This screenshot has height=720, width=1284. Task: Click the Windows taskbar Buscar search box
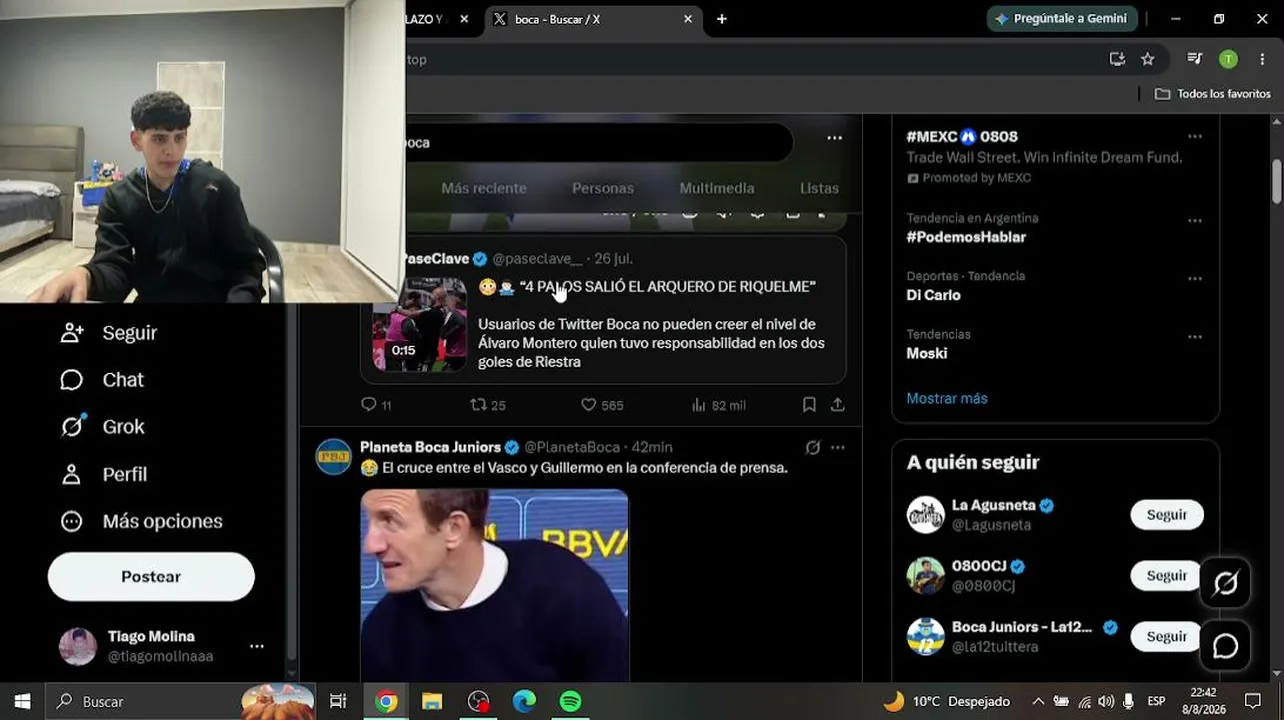pos(181,701)
